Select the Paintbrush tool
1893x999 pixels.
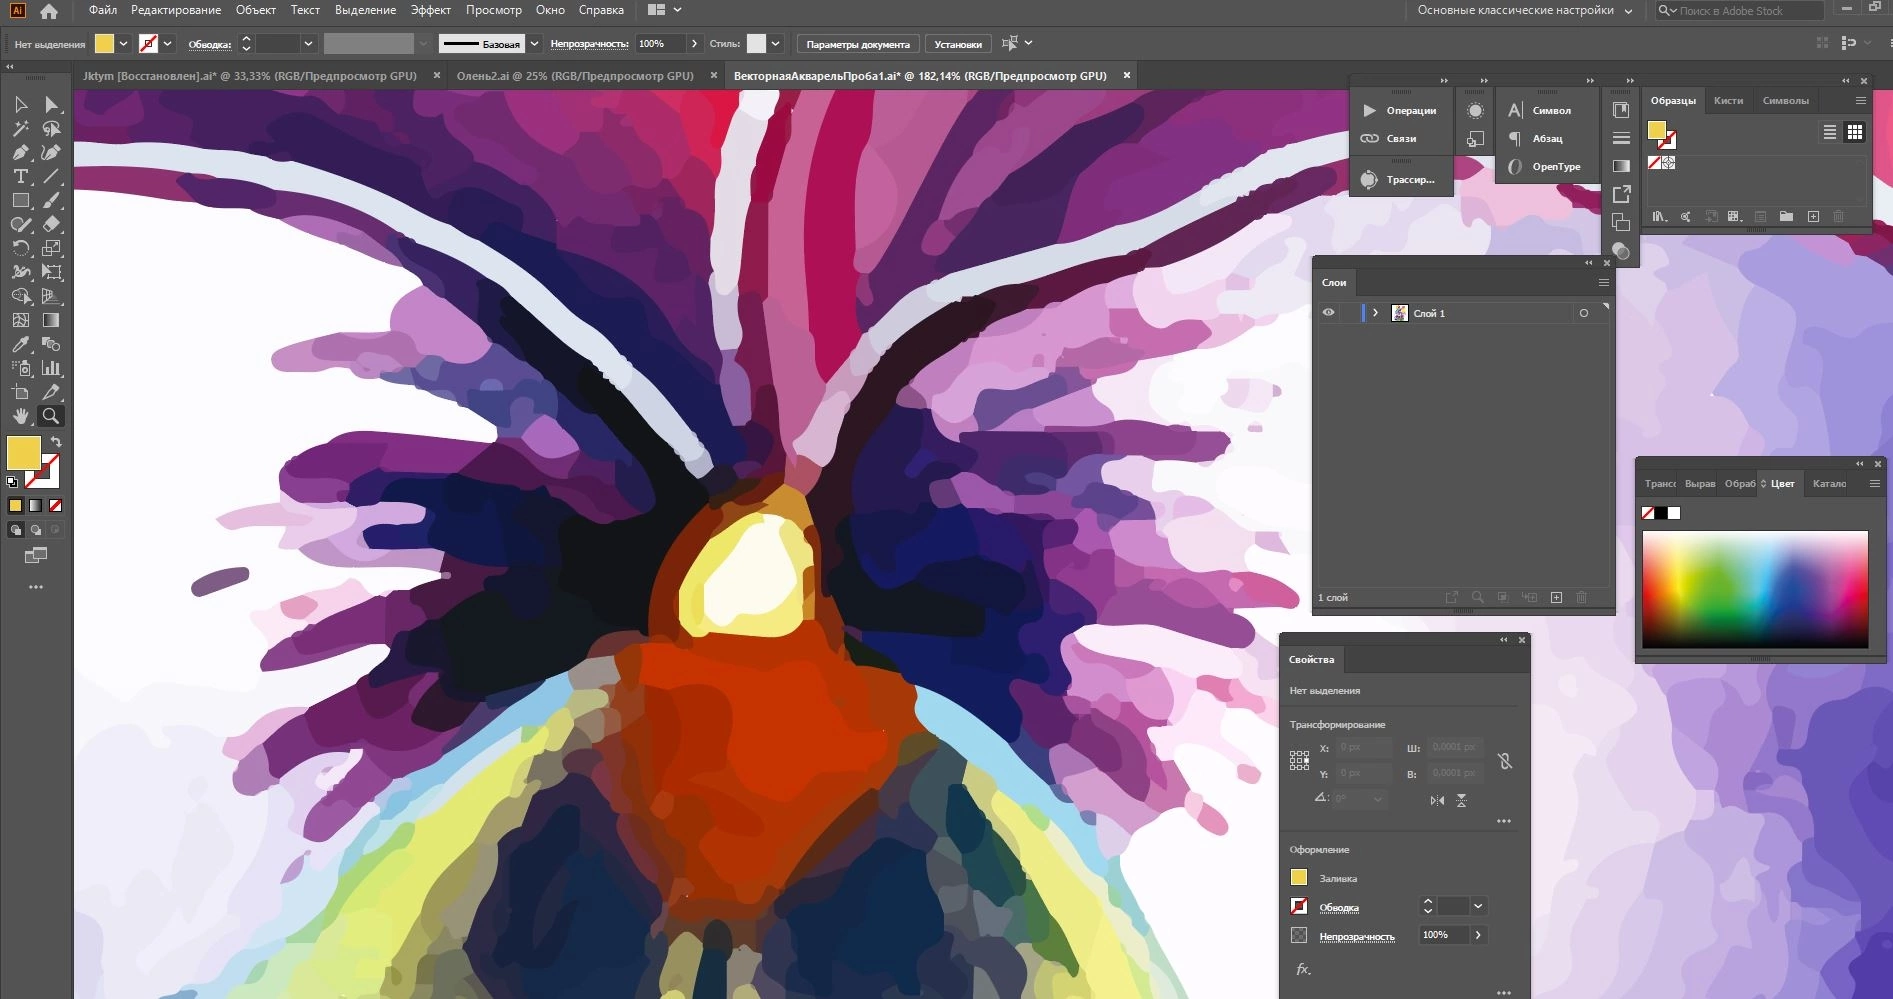(51, 200)
